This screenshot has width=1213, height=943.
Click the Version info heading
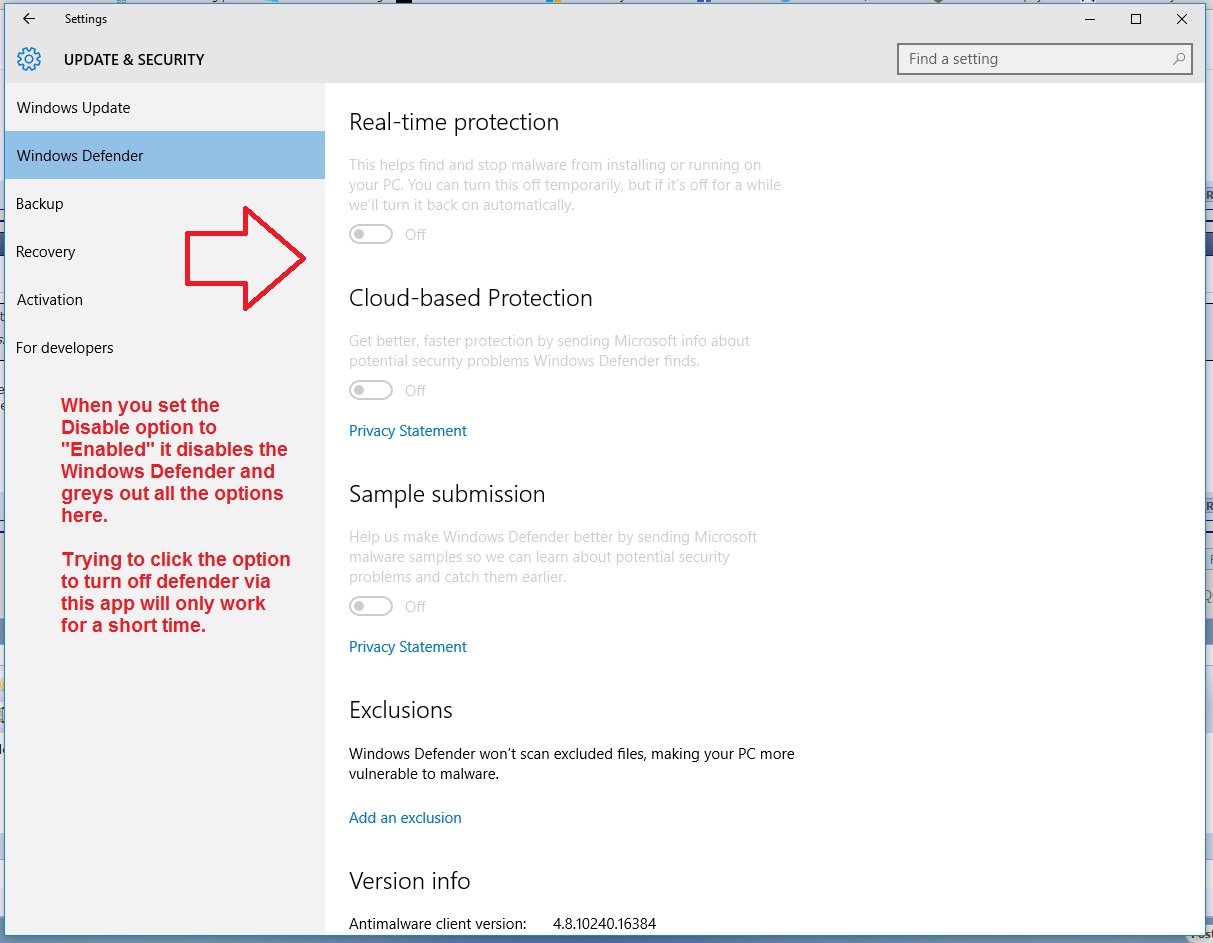[410, 881]
